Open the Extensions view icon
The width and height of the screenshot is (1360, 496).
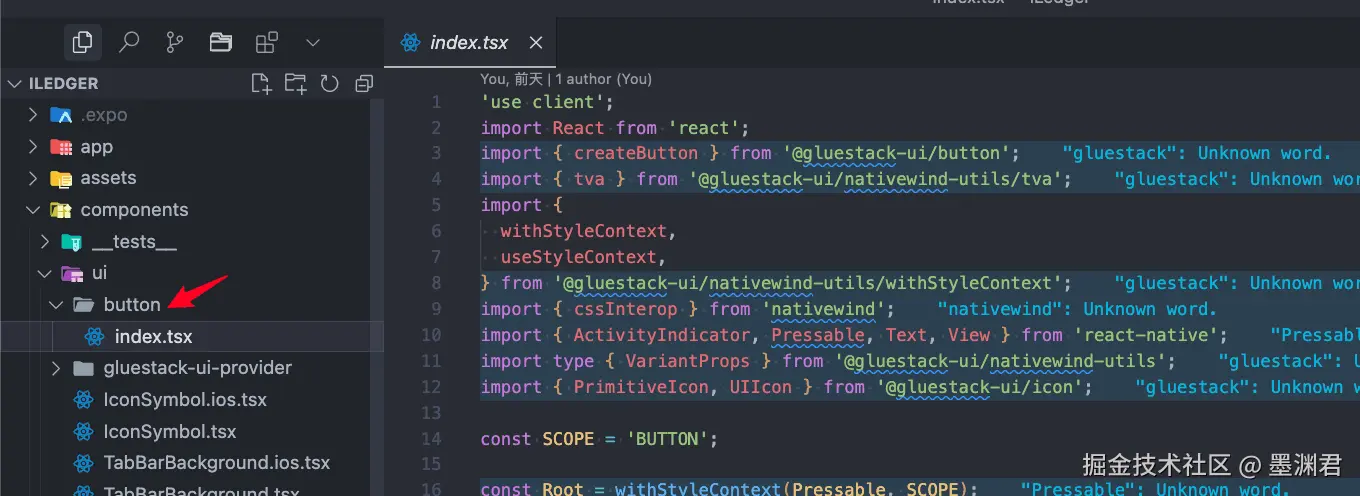pos(266,42)
